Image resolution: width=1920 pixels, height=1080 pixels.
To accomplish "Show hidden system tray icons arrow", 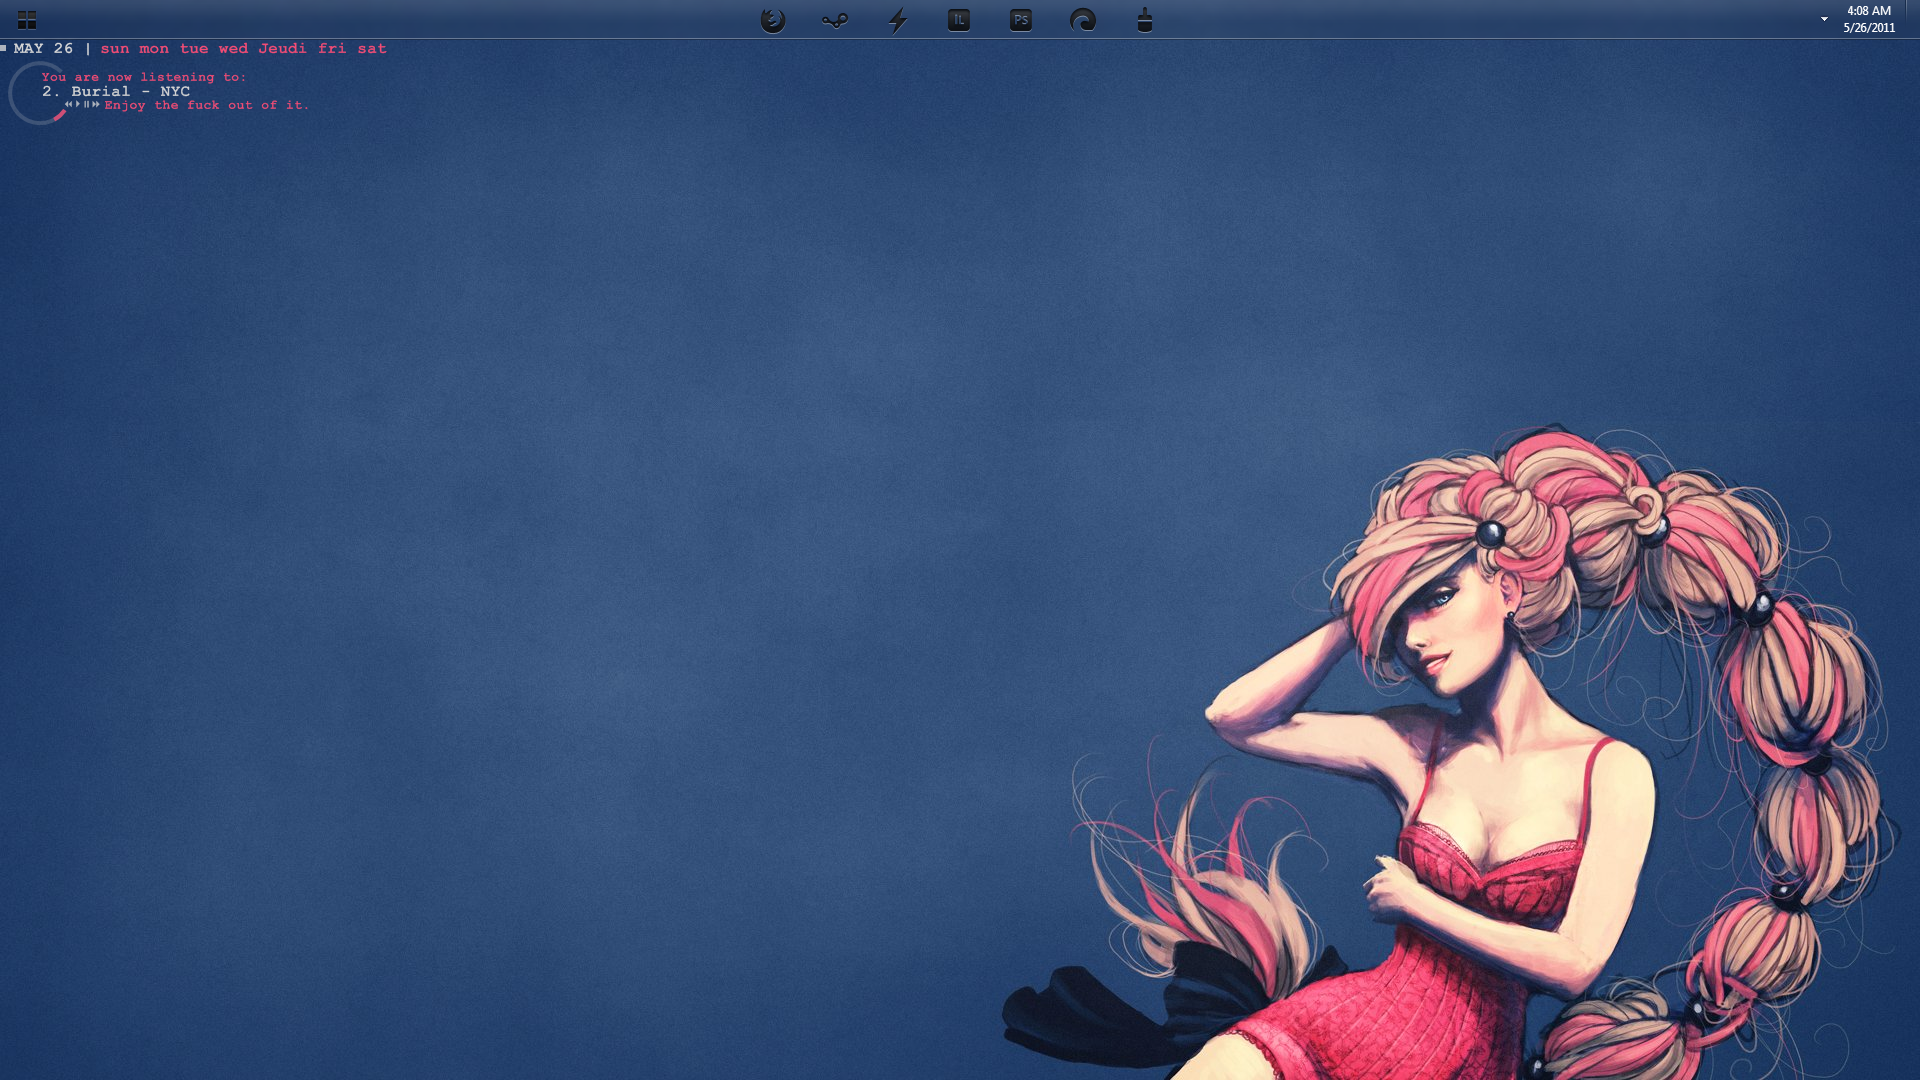I will pyautogui.click(x=1824, y=19).
